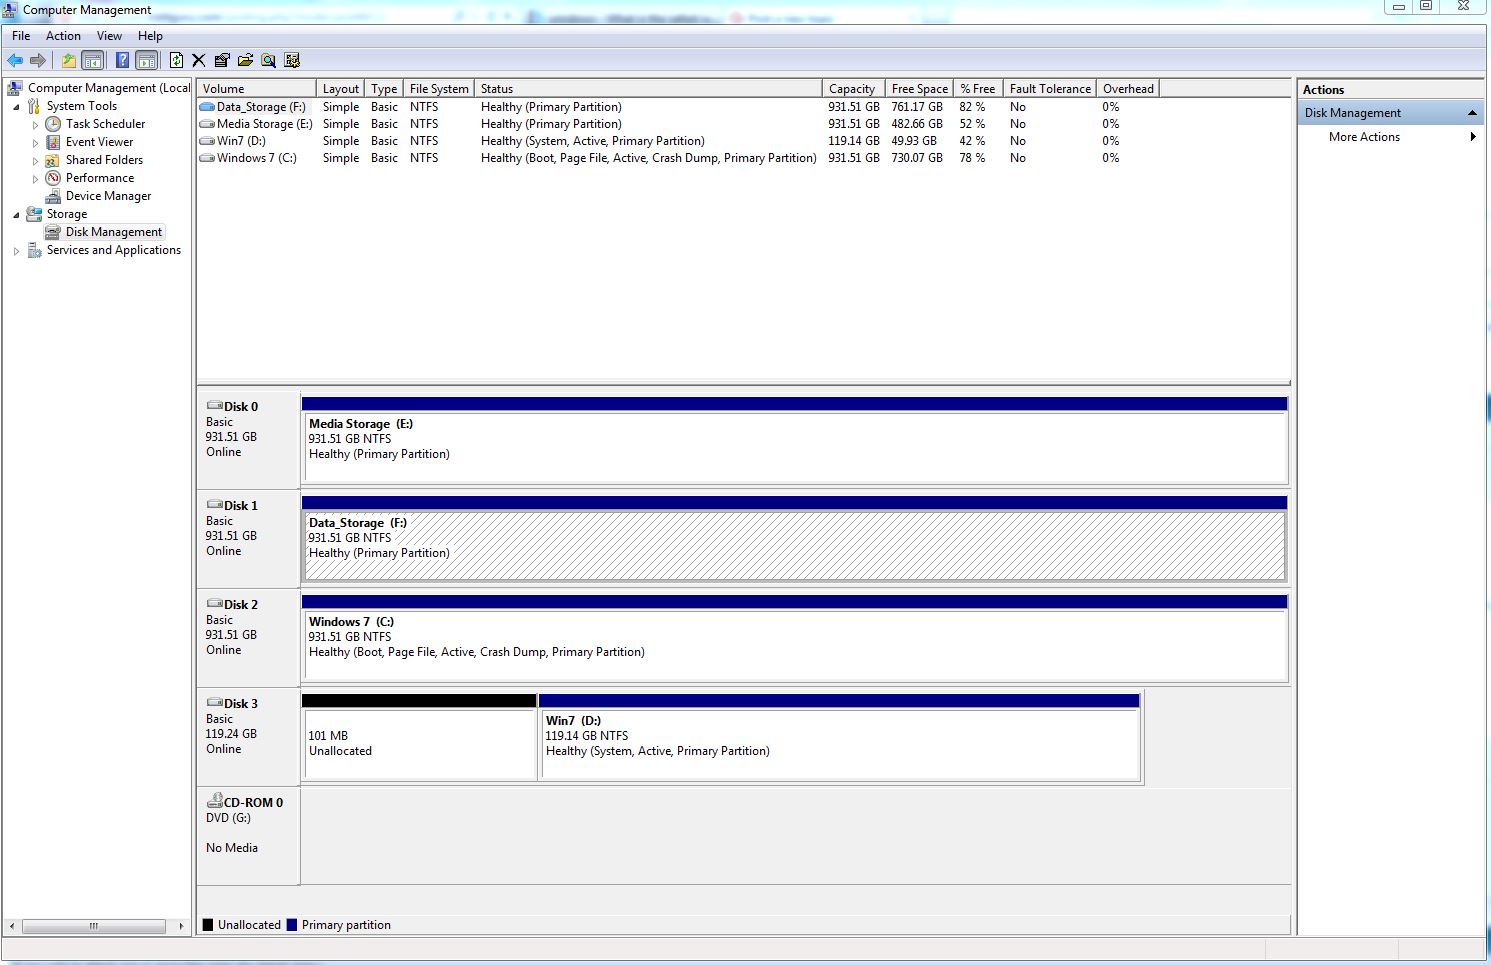The height and width of the screenshot is (965, 1491).
Task: Sort by the Fault Tolerance column header
Action: tap(1050, 89)
